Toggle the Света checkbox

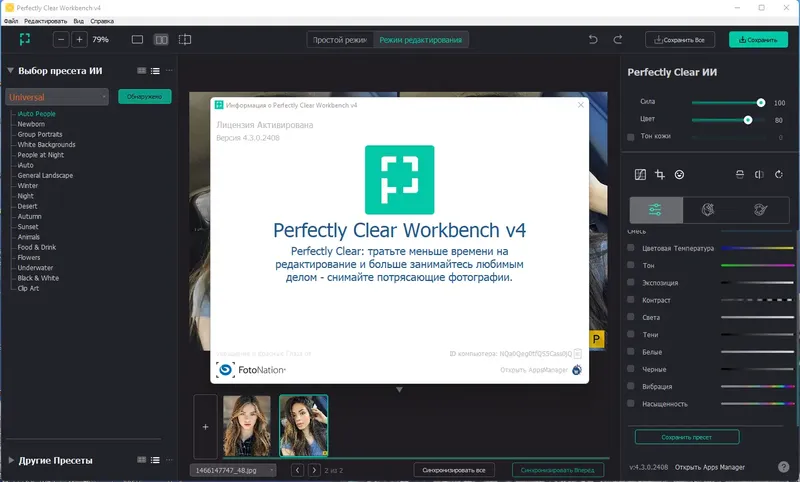631,317
